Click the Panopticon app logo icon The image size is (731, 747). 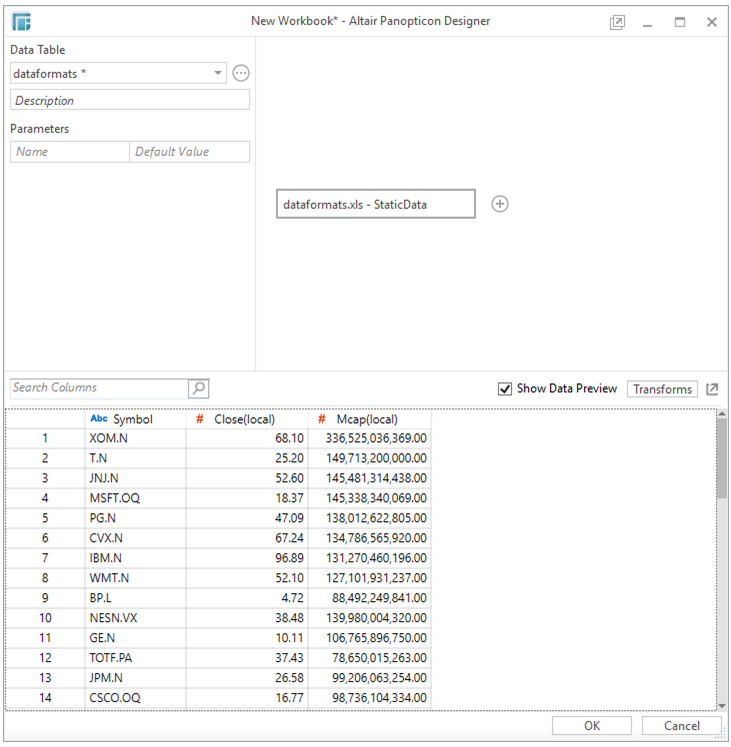[x=21, y=21]
